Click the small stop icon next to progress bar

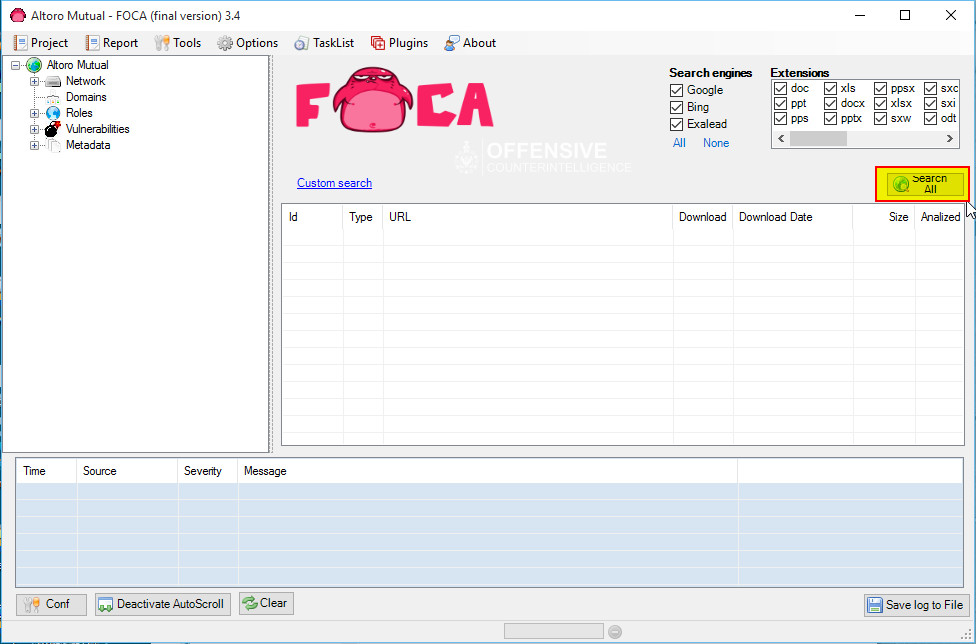[615, 632]
